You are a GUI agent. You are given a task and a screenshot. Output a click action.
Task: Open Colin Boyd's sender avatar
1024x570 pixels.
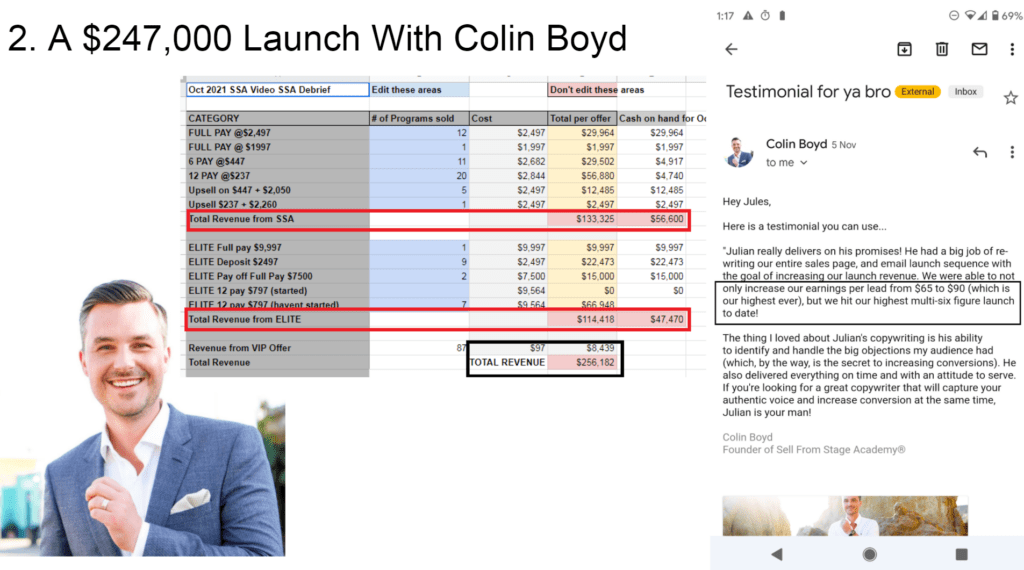point(740,153)
